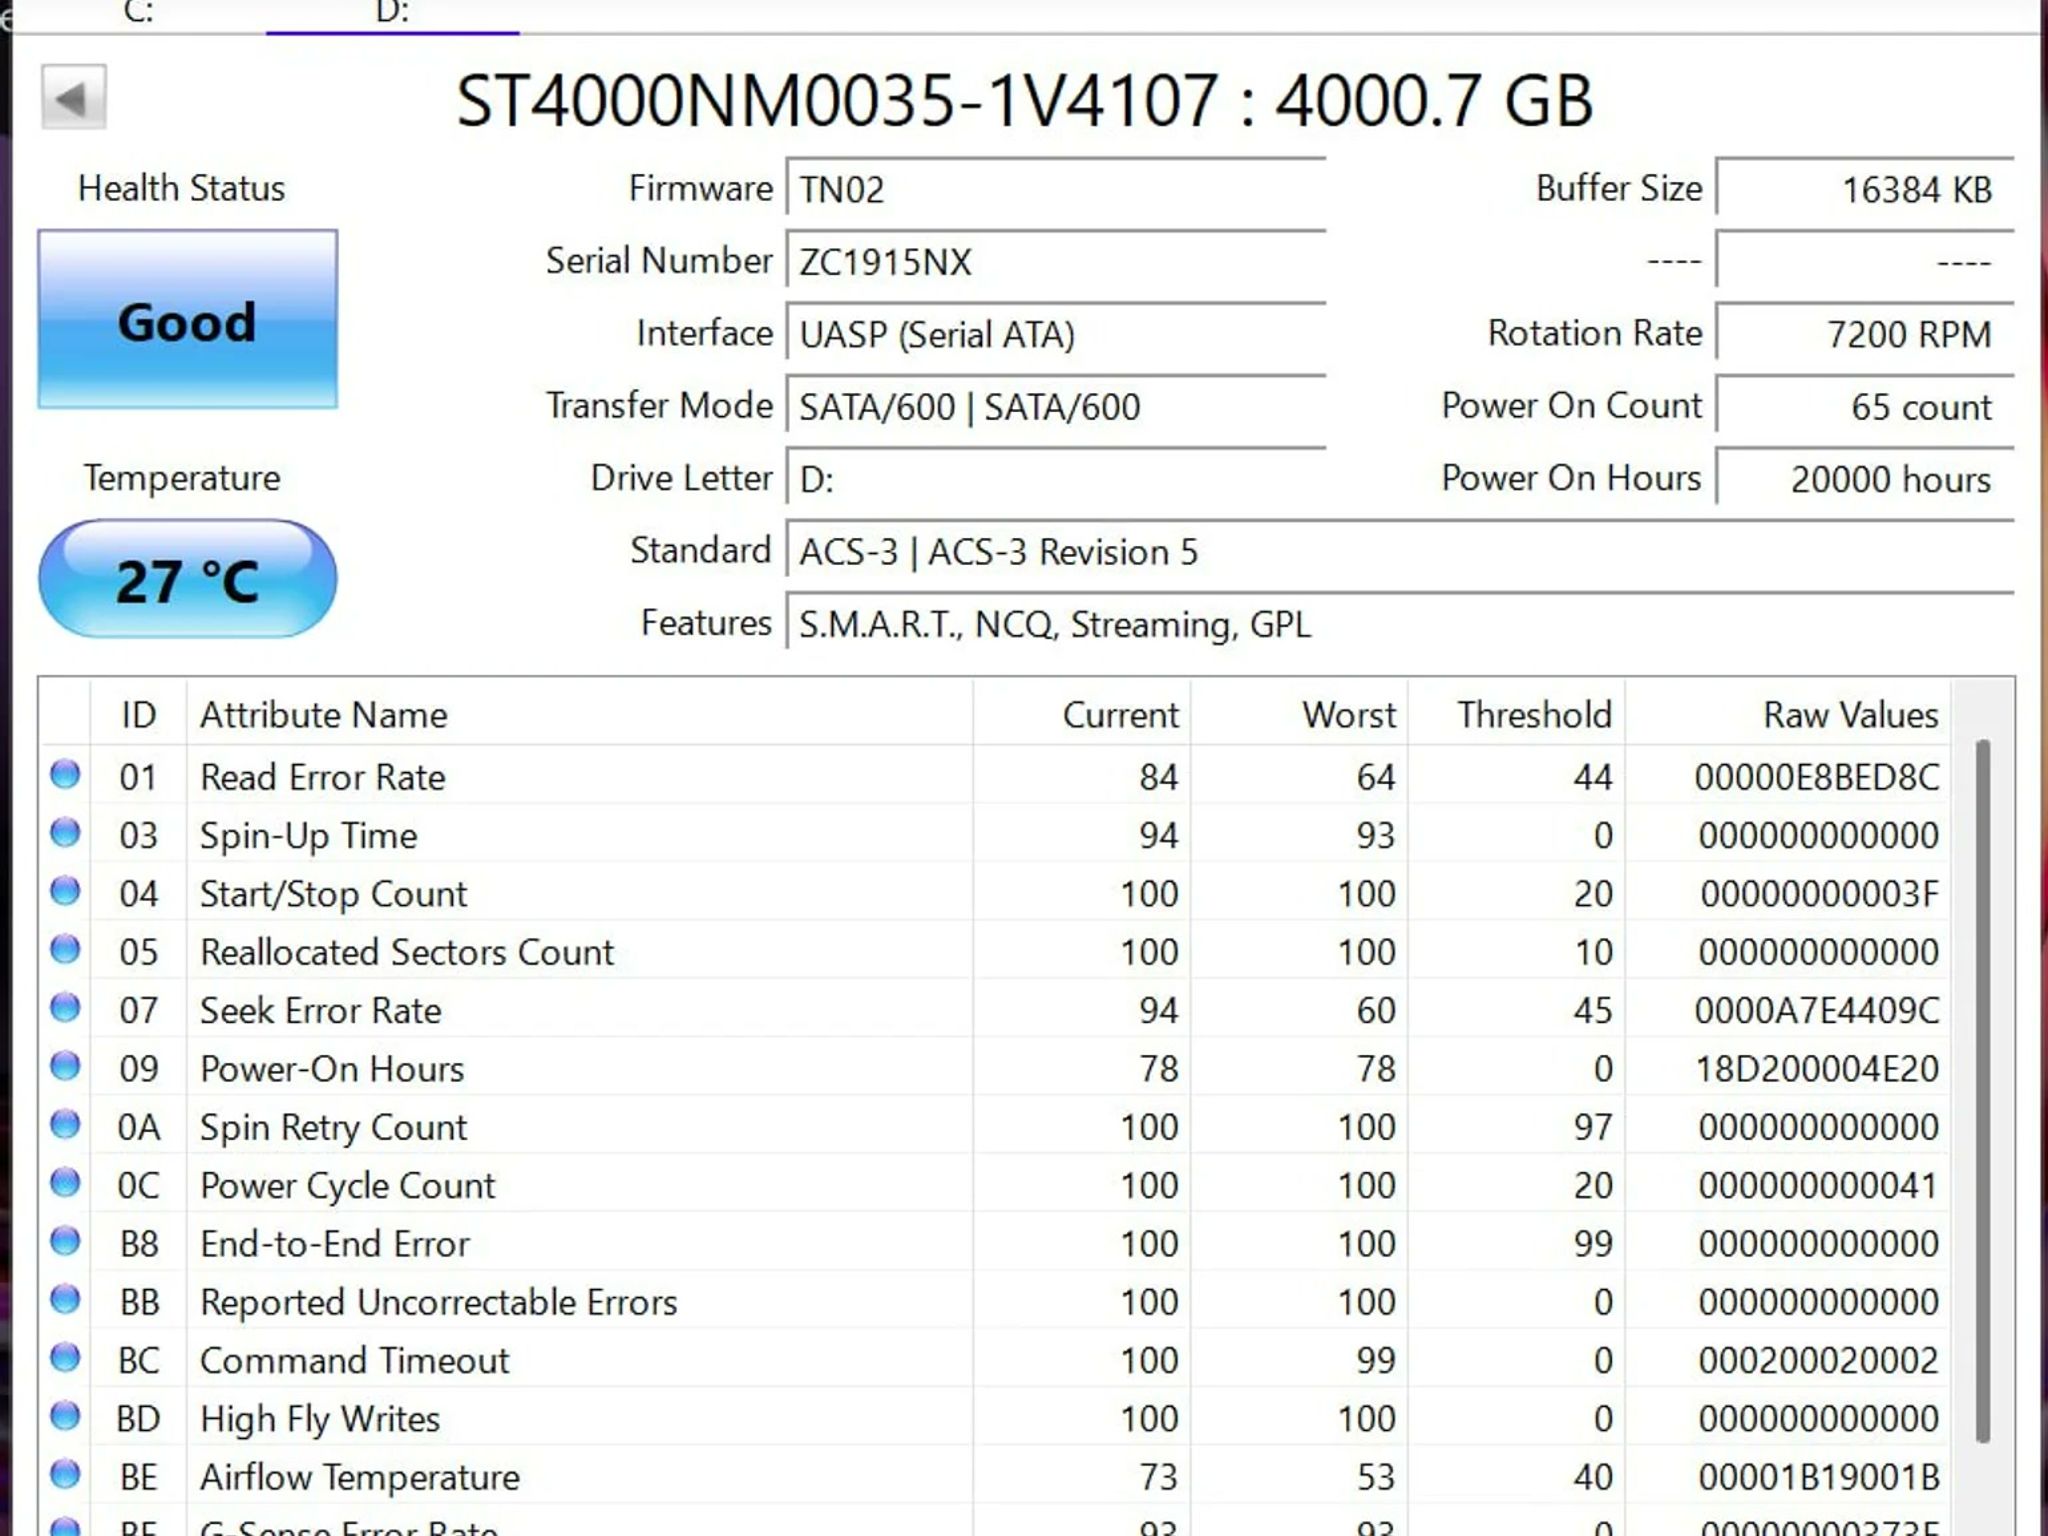Viewport: 2048px width, 1536px height.
Task: Click the disk title ST4000NM0035-1V4107
Action: pyautogui.click(x=837, y=101)
